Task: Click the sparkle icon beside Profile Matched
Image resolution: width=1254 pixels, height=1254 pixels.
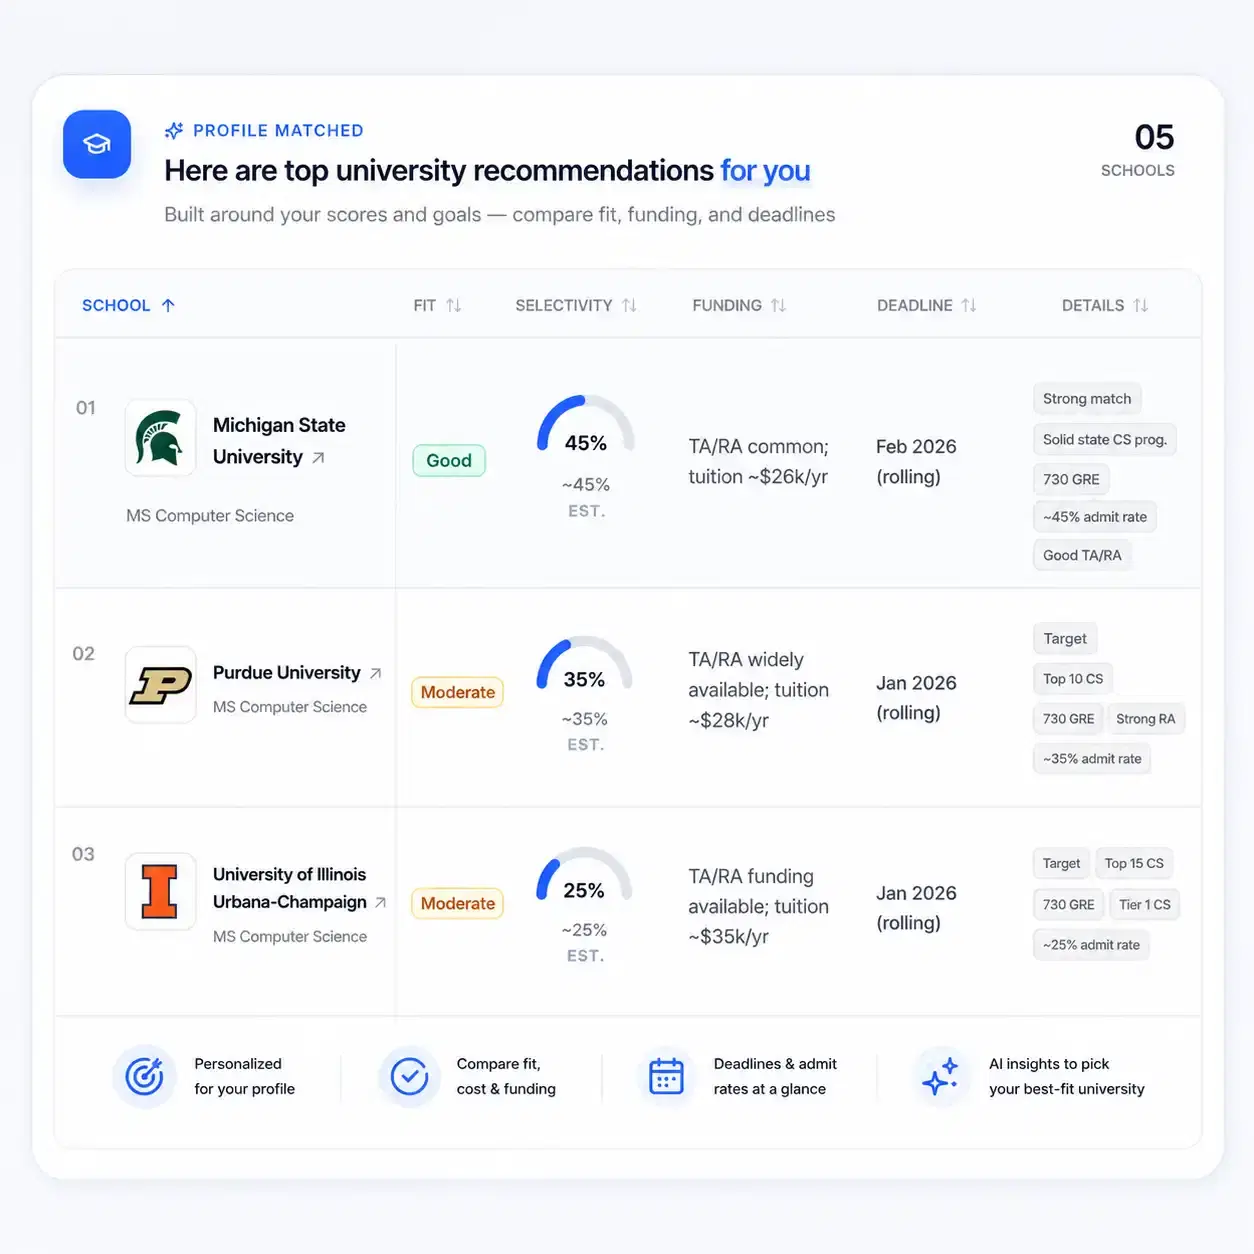Action: tap(174, 130)
